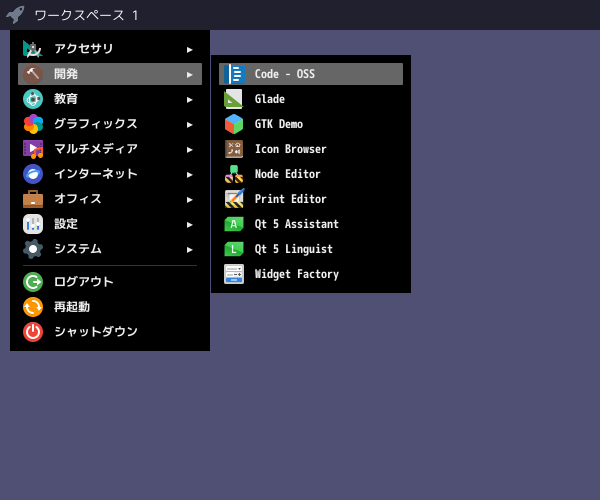Viewport: 600px width, 500px height.
Task: Click the Node Editor app icon
Action: (234, 174)
